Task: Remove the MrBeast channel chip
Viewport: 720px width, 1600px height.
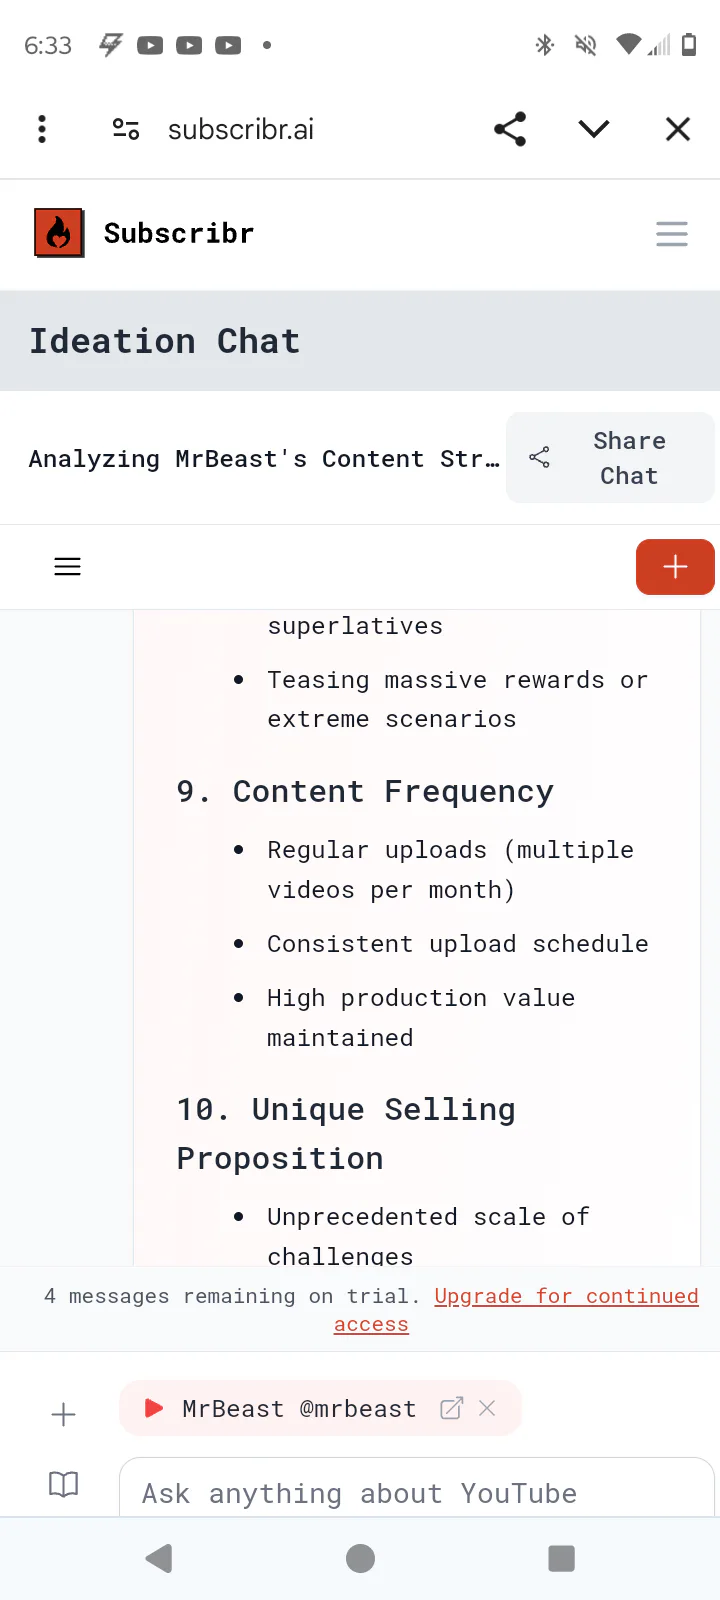Action: coord(488,1408)
